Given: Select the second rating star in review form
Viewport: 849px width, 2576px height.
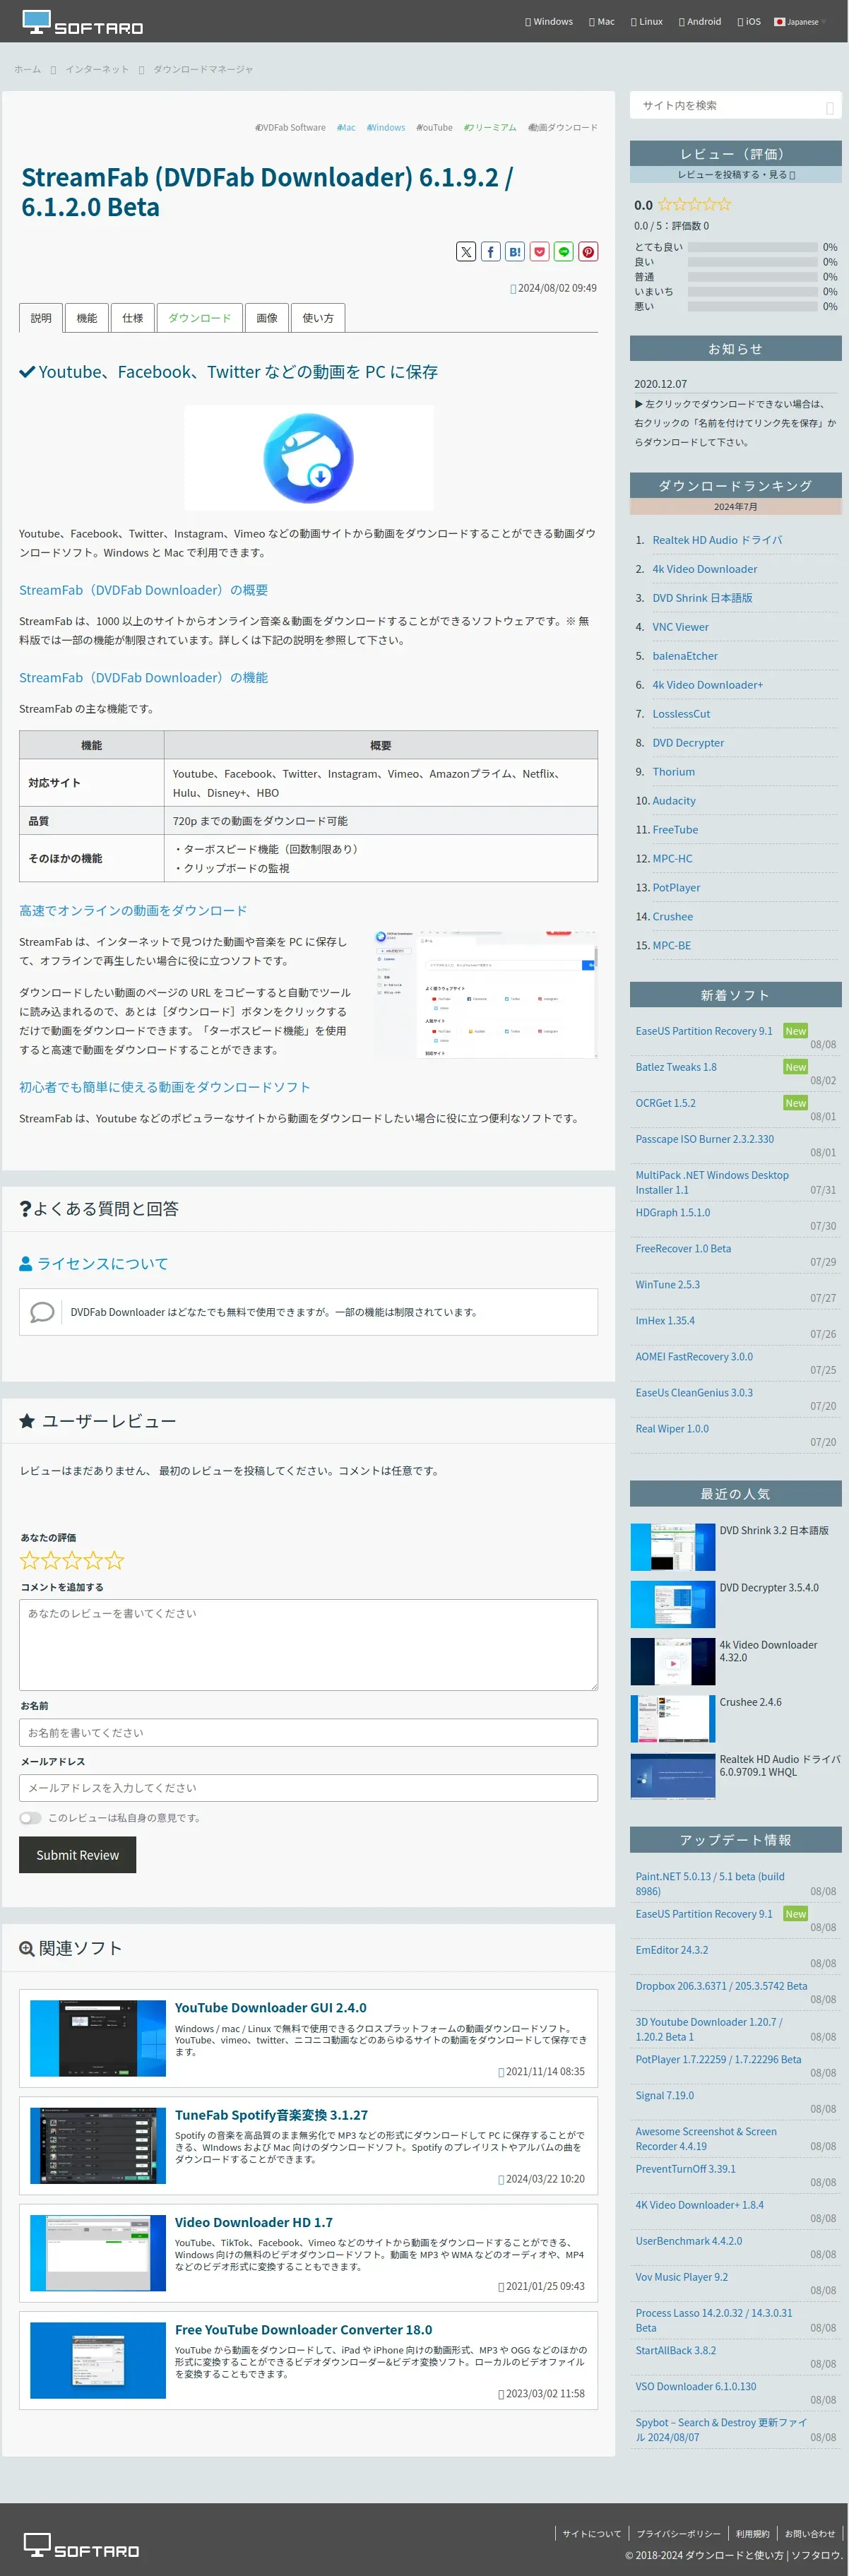Looking at the screenshot, I should pos(50,1560).
